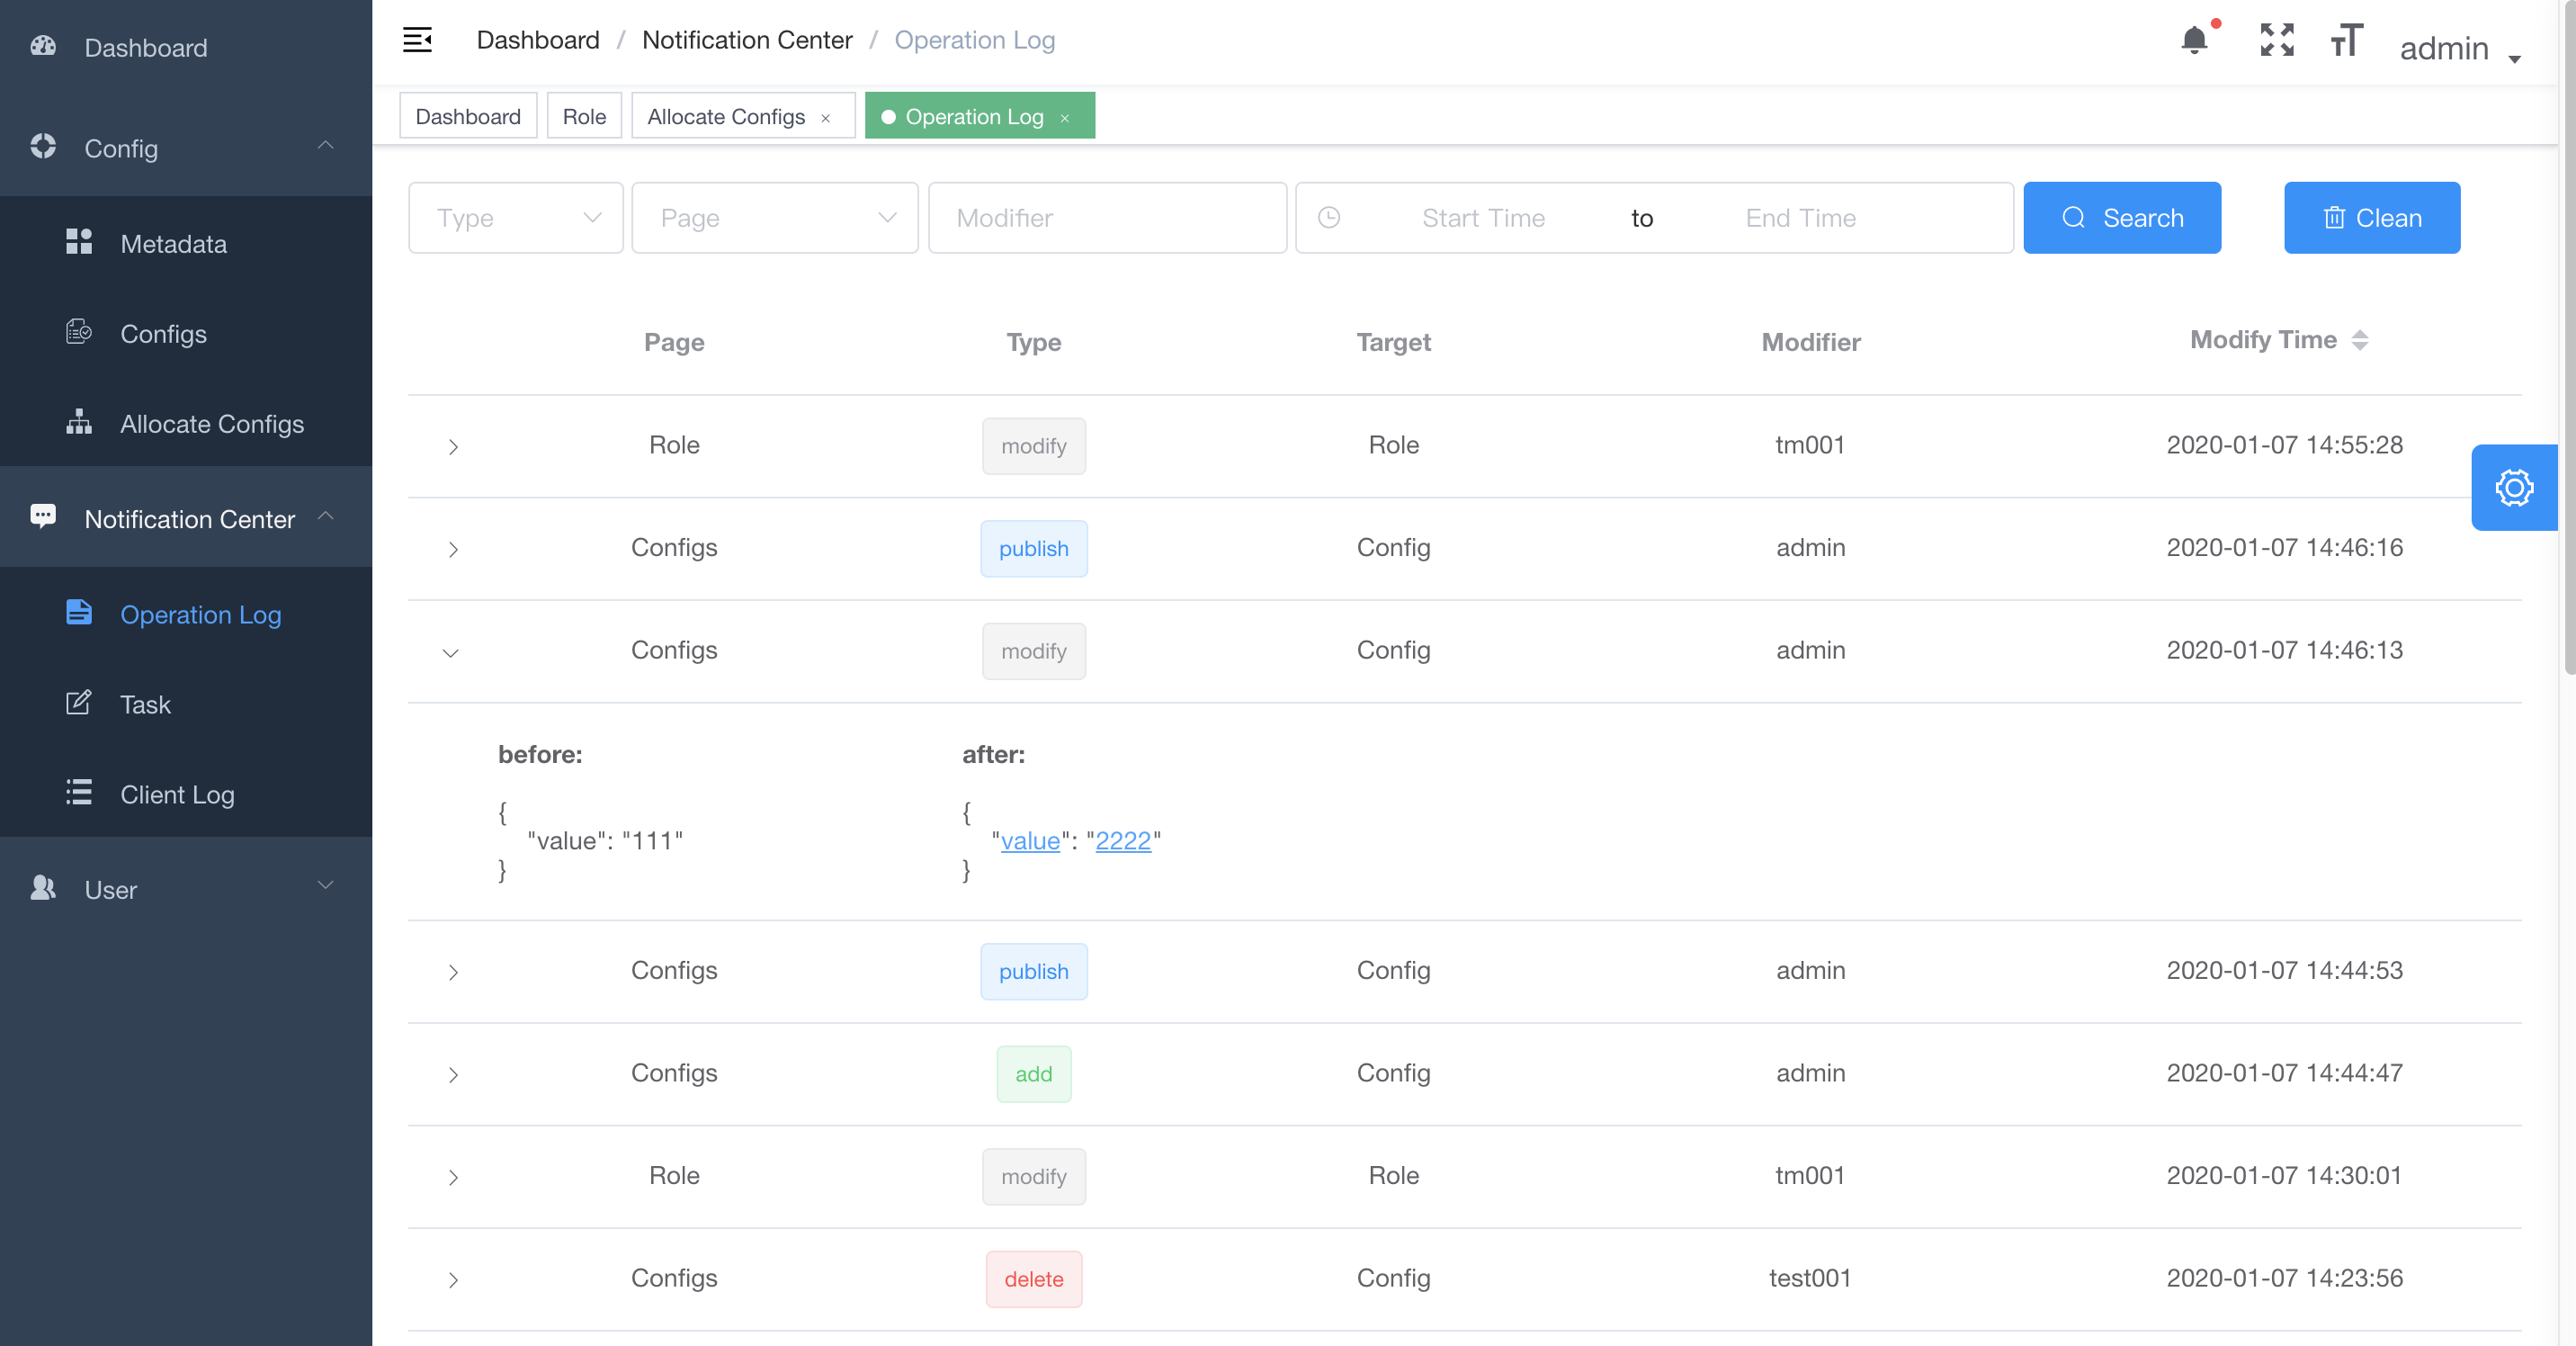Image resolution: width=2576 pixels, height=1346 pixels.
Task: Close the Operation Log tab
Action: tap(1065, 118)
